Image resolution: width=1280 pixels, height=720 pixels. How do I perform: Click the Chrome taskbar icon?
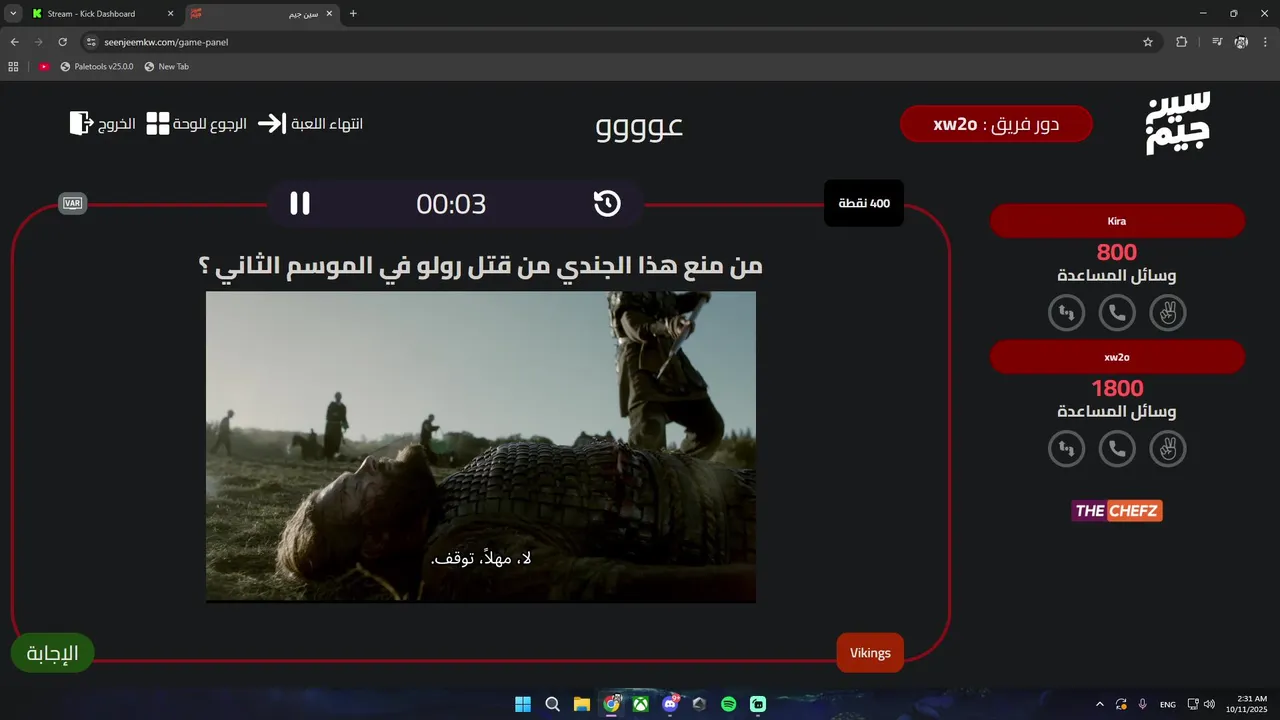[611, 704]
